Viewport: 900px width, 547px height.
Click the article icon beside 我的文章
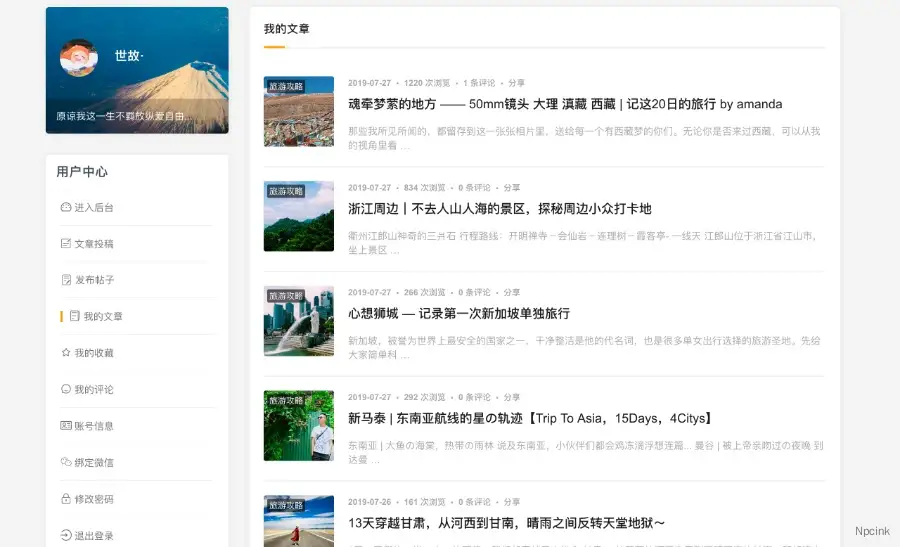75,316
